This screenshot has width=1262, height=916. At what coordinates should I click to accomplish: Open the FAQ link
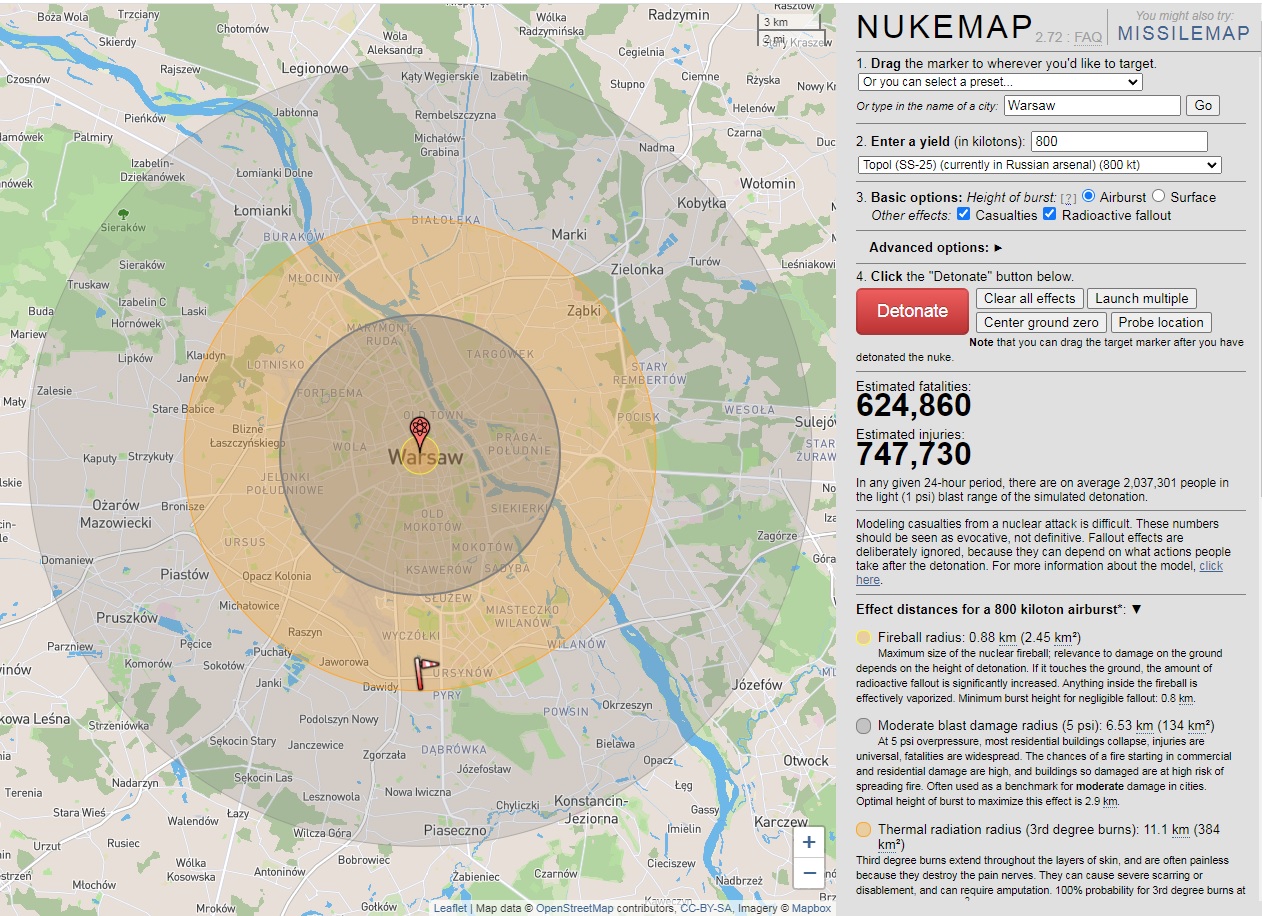[1088, 37]
